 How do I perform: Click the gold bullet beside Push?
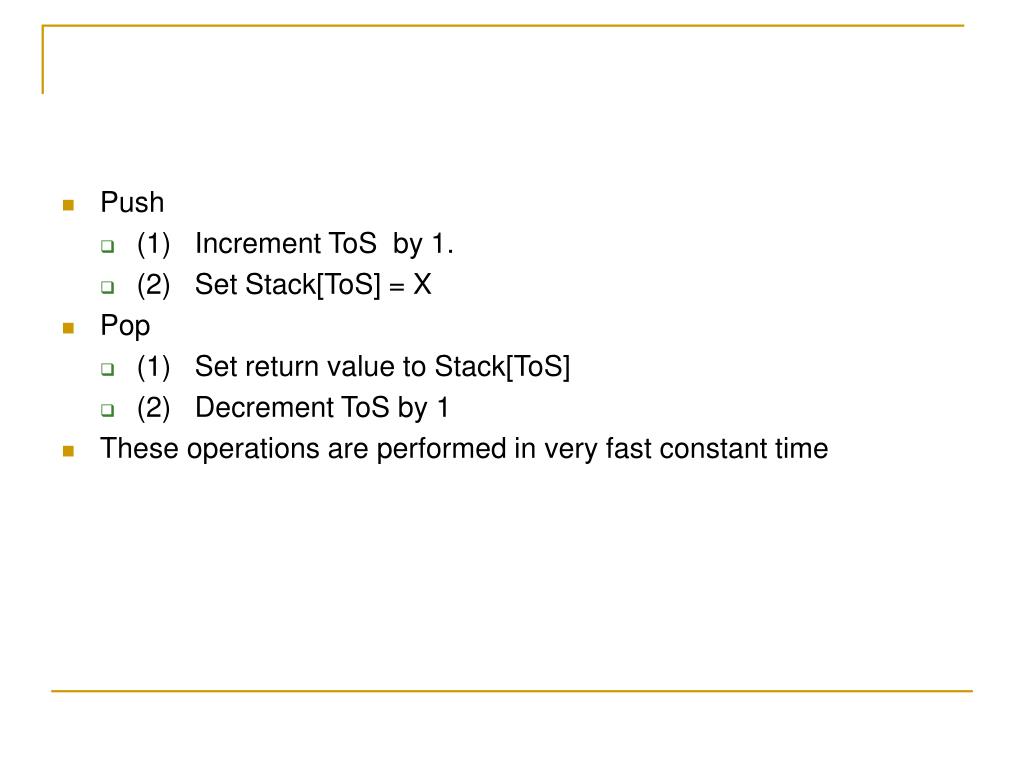tap(68, 205)
